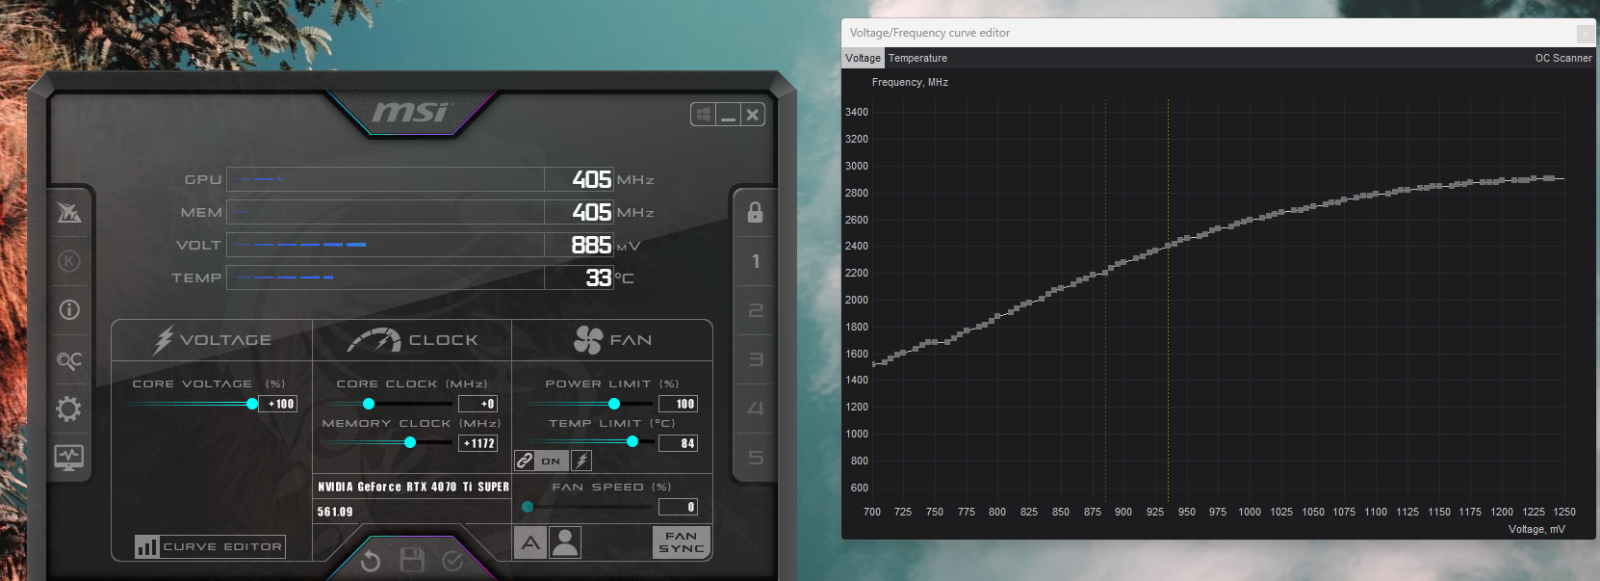Launch OC Scanner icon in Afterburner sidebar
Viewport: 1600px width, 581px height.
click(x=69, y=360)
